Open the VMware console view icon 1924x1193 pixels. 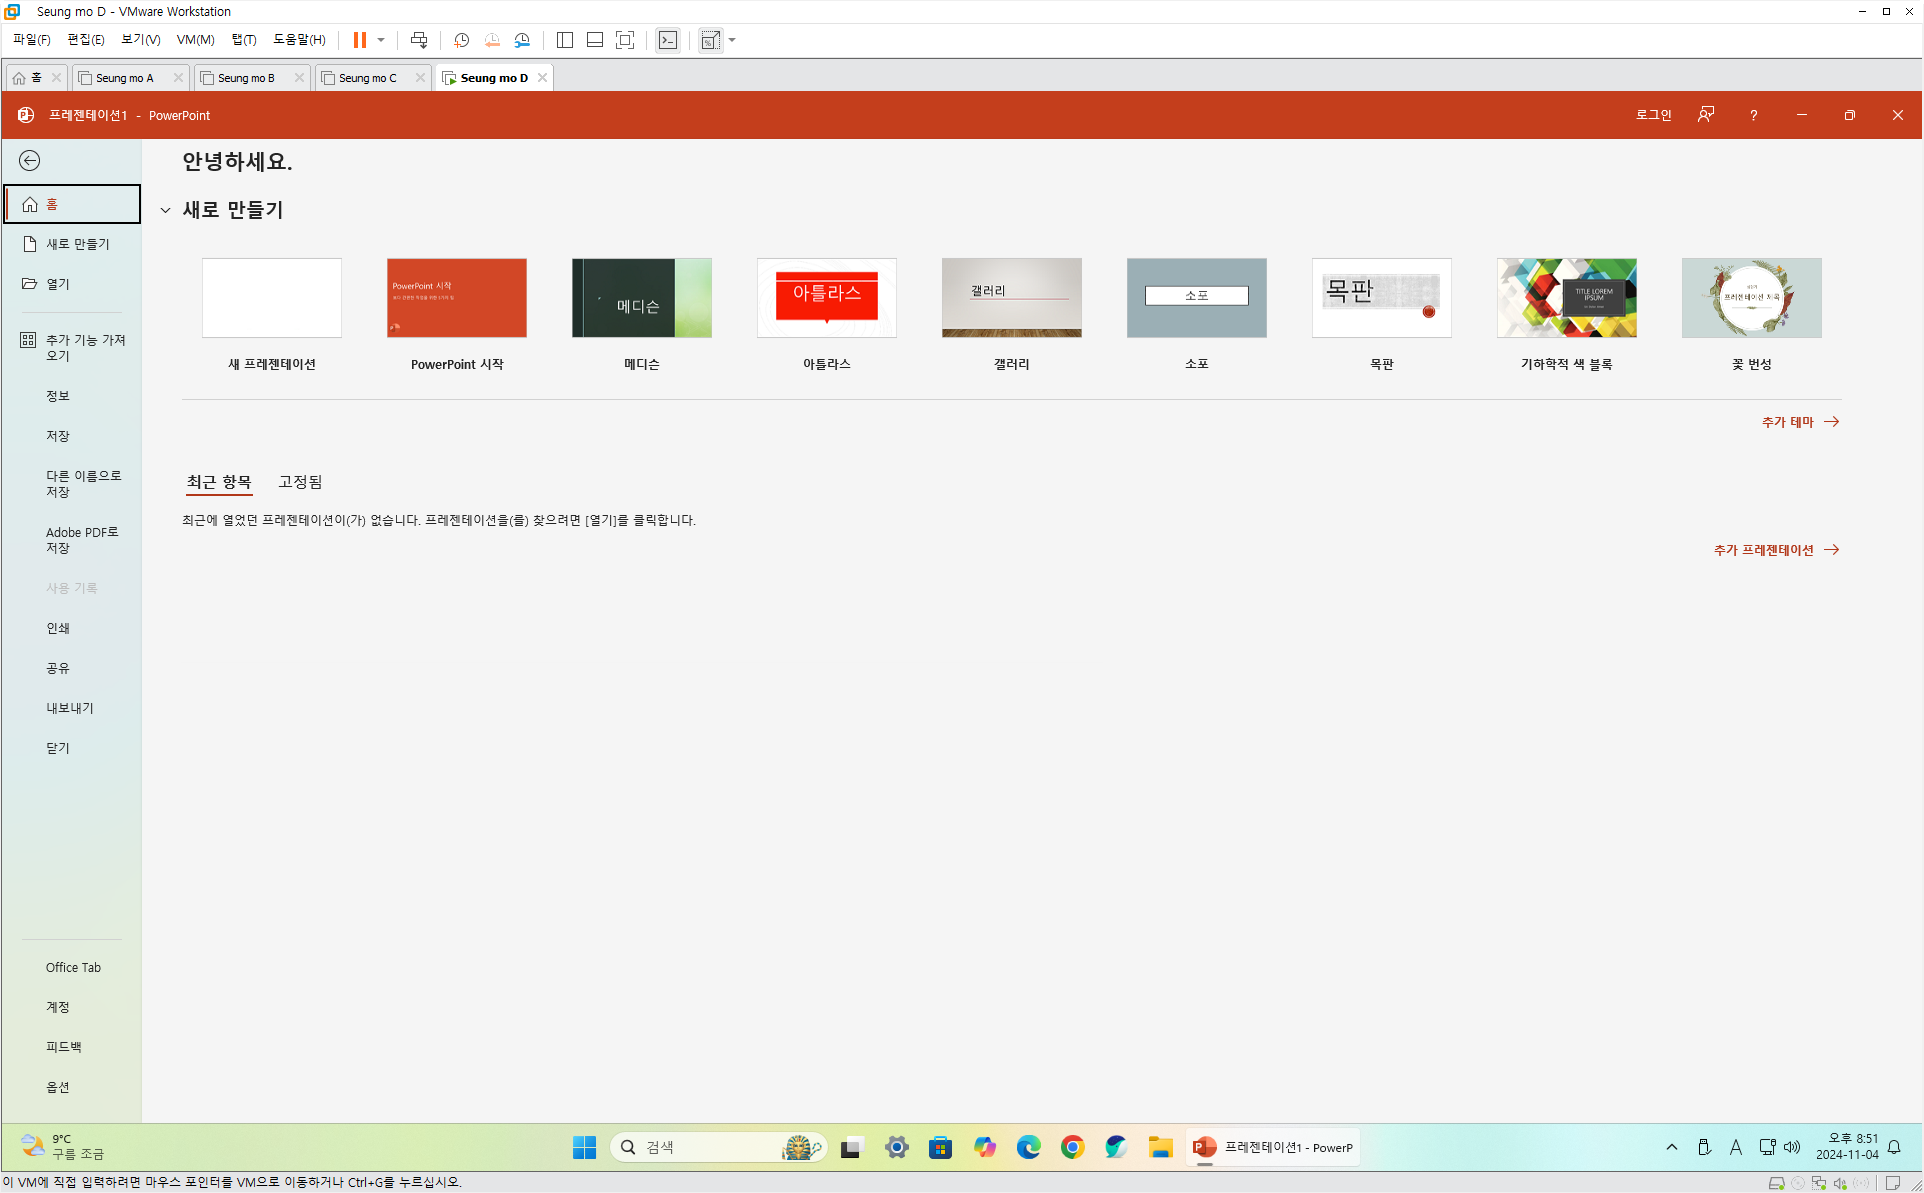click(x=668, y=40)
